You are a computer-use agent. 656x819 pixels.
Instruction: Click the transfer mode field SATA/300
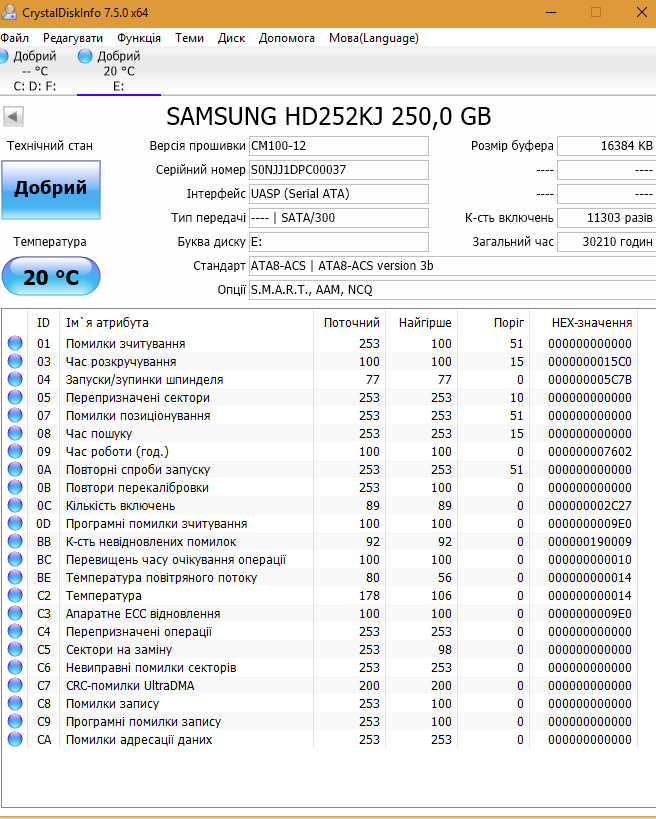tap(338, 218)
